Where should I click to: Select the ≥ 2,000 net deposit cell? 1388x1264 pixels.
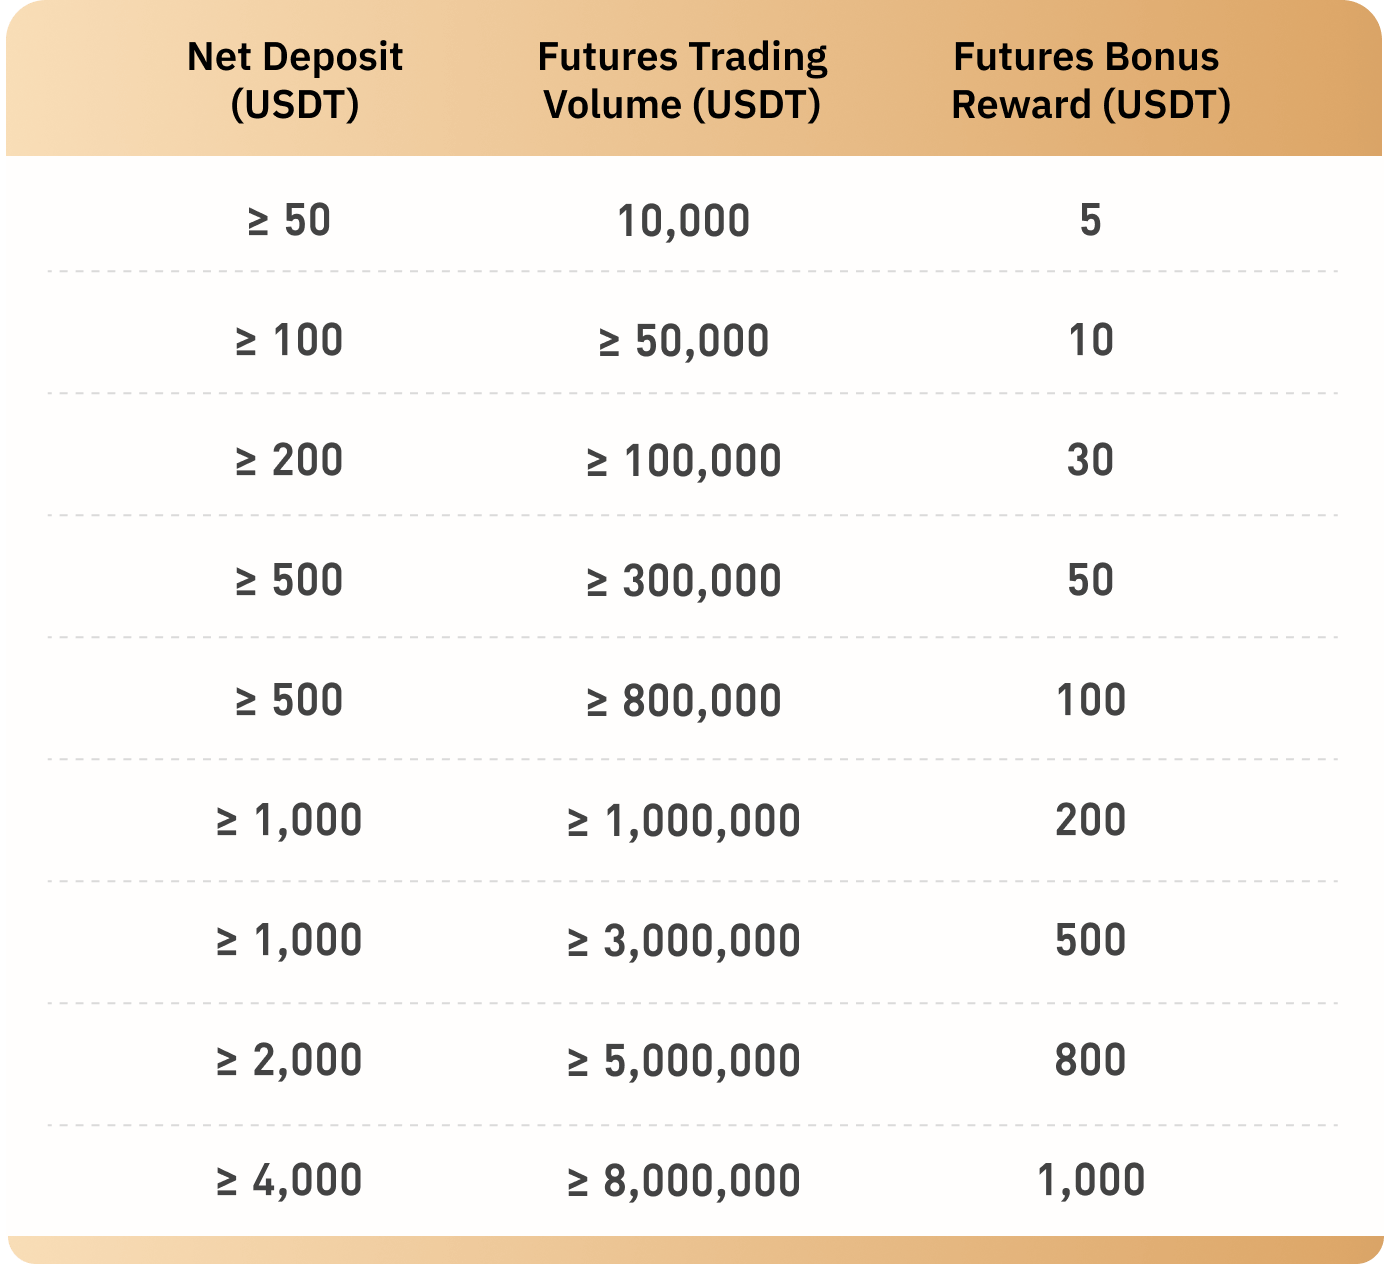pos(289,1060)
